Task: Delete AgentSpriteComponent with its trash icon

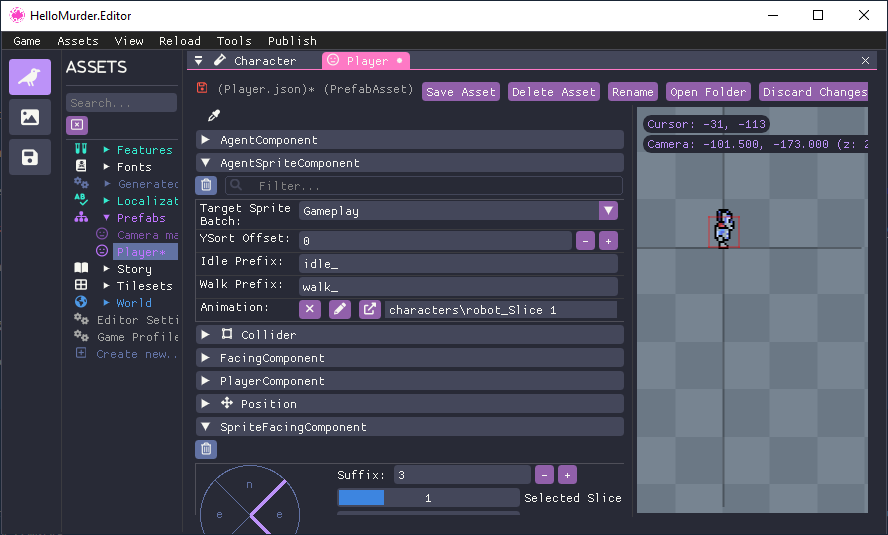Action: coord(206,185)
